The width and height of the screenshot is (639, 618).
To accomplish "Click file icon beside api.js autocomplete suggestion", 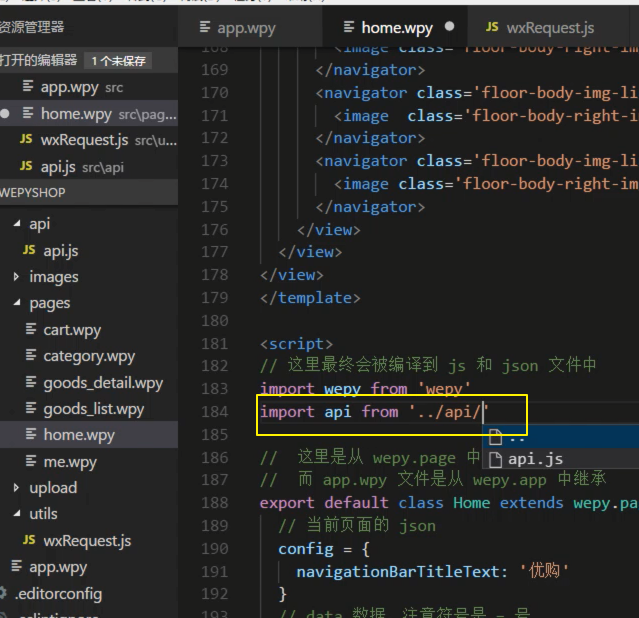I will point(495,459).
